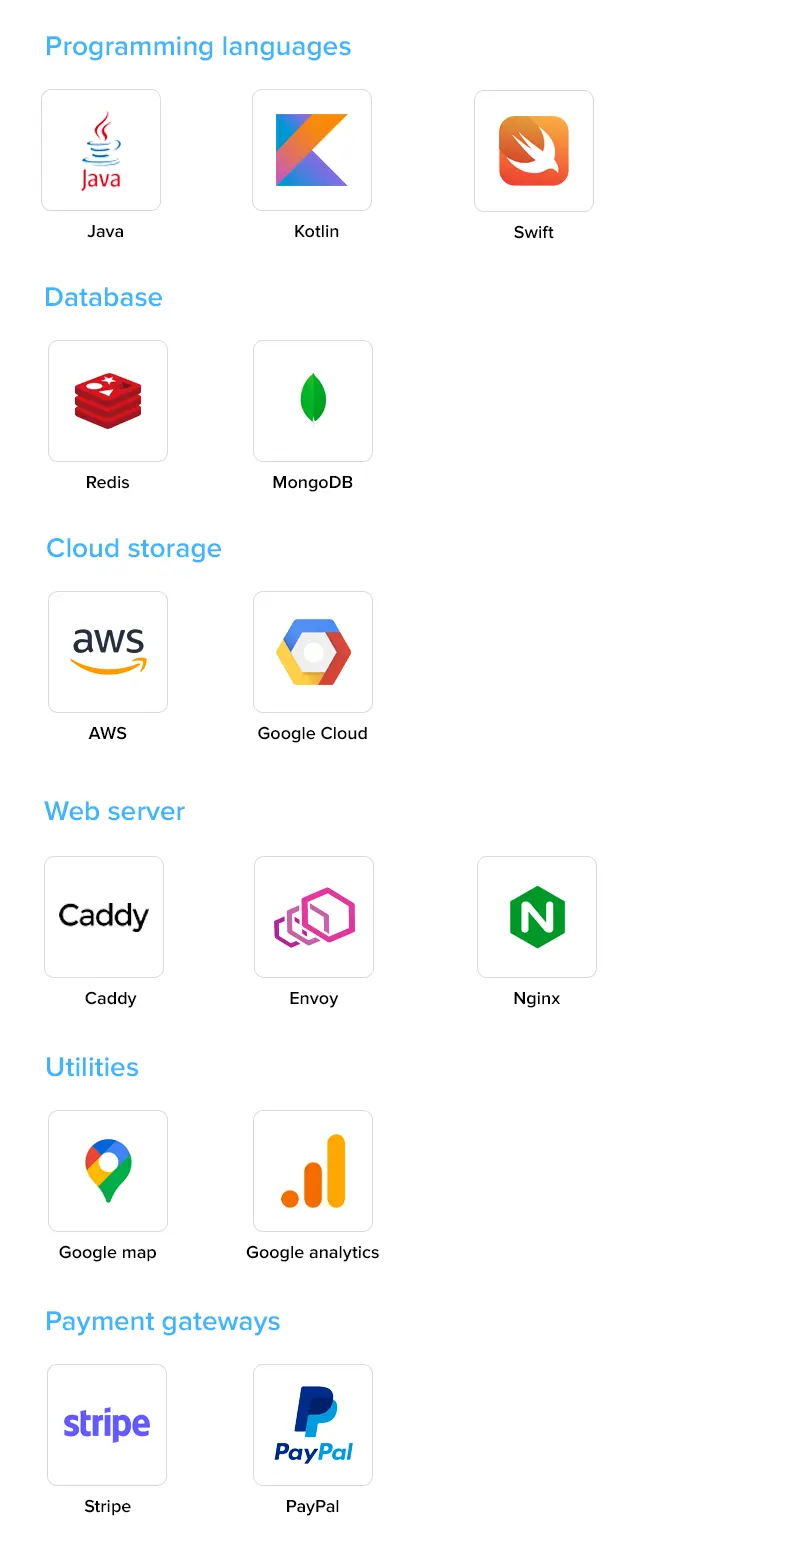Choose the Caddy logo tile
Image resolution: width=800 pixels, height=1554 pixels.
(x=104, y=917)
